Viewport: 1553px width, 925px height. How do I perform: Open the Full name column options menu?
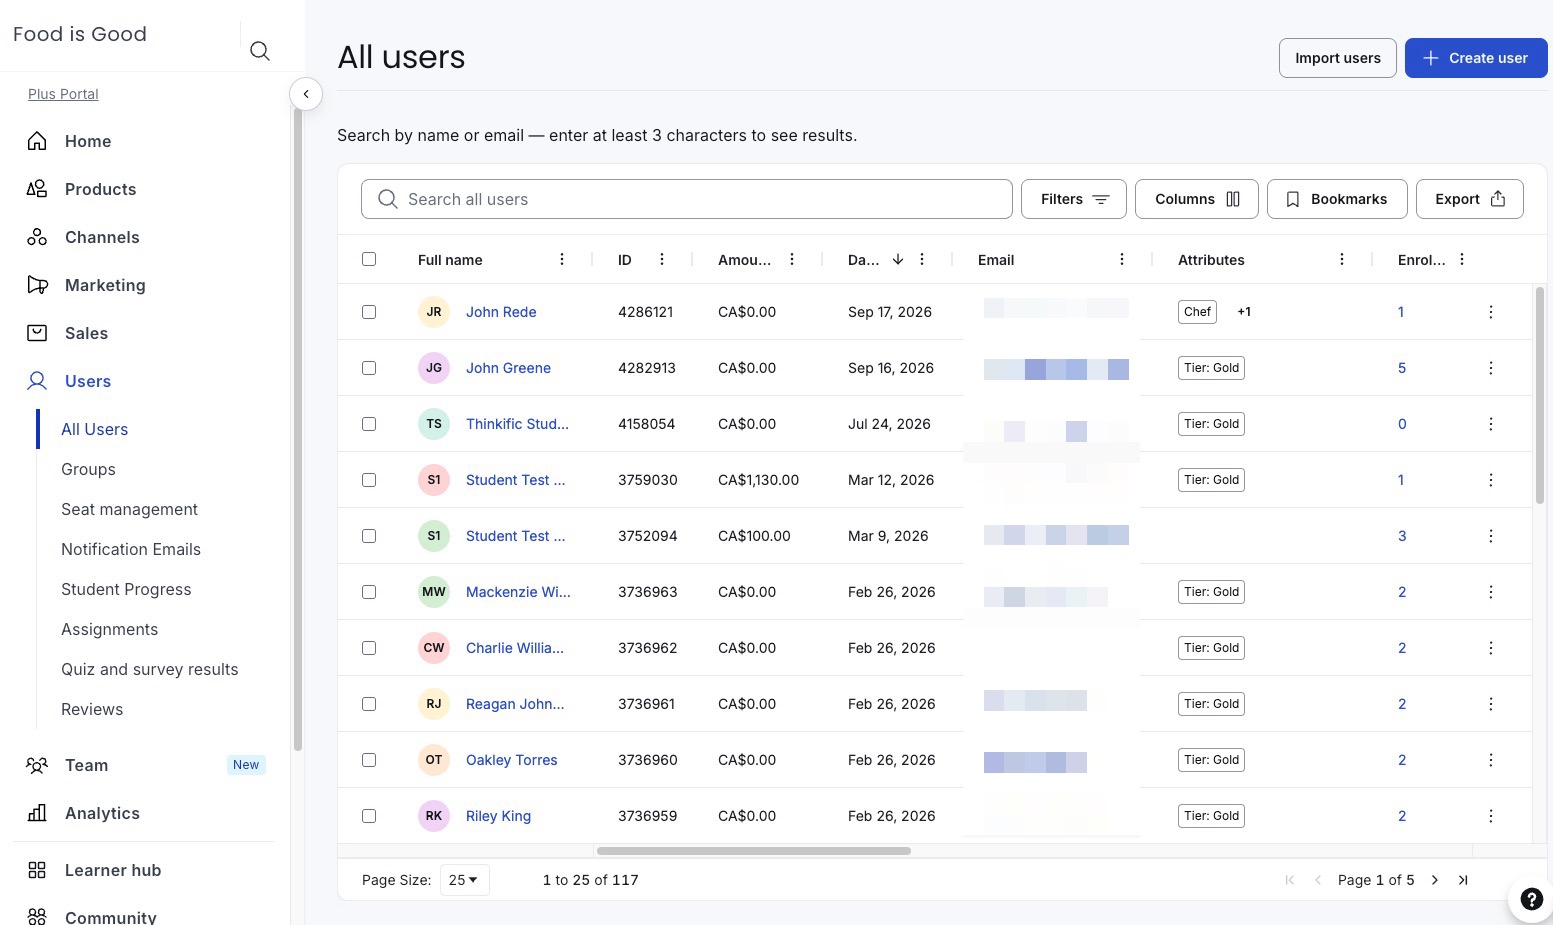pos(562,260)
